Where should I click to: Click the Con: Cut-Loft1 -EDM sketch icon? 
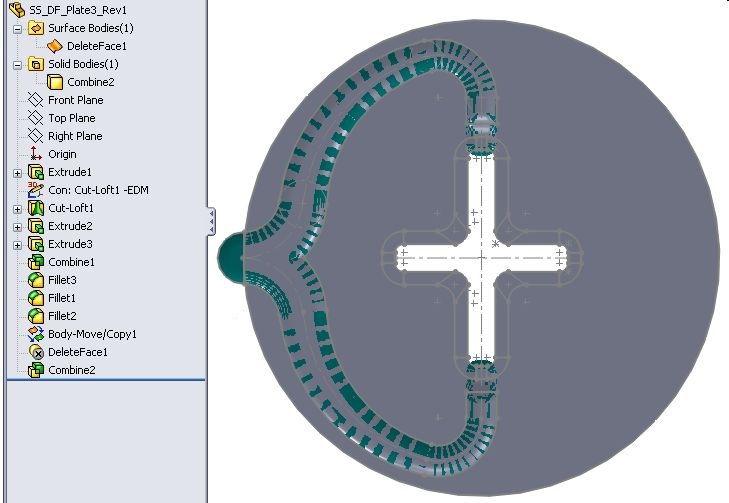coord(36,190)
